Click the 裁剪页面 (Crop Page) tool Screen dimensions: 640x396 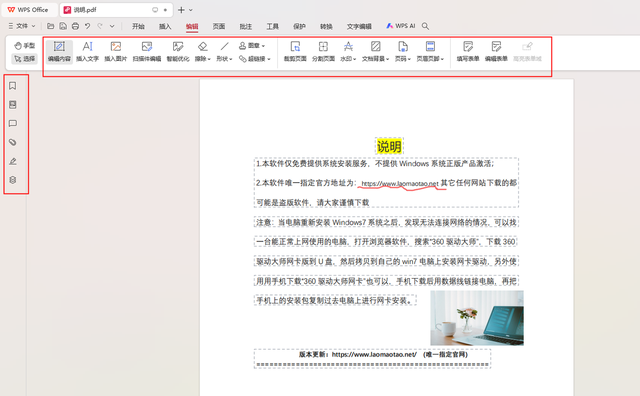click(x=295, y=51)
